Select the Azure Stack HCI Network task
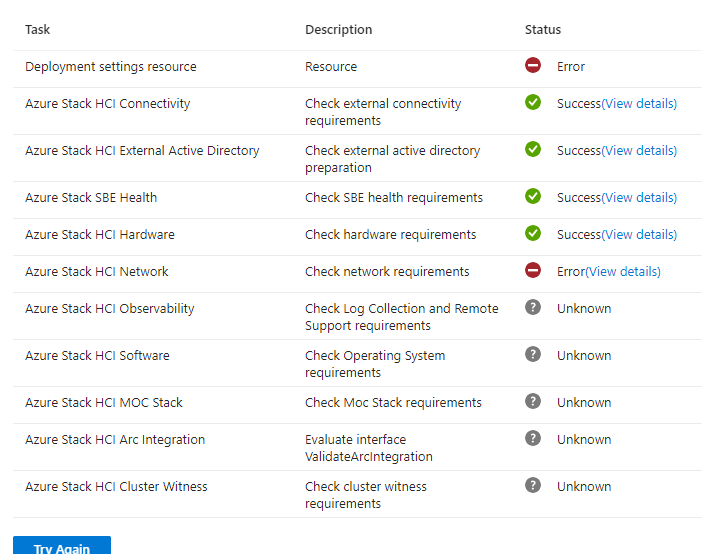The height and width of the screenshot is (554, 702). coord(97,271)
